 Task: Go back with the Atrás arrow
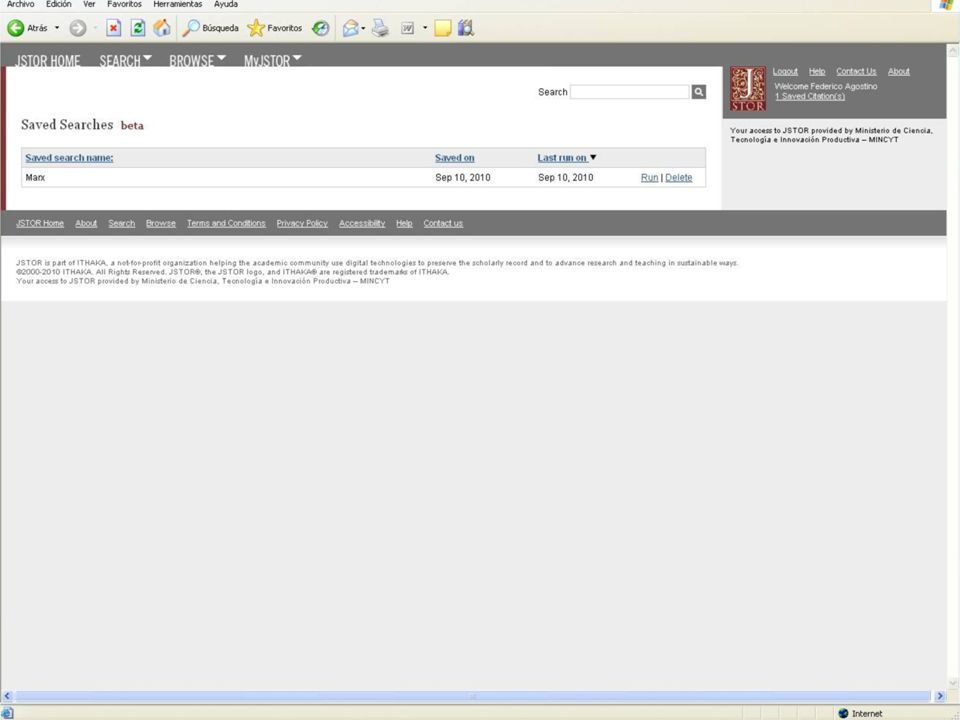[27, 28]
